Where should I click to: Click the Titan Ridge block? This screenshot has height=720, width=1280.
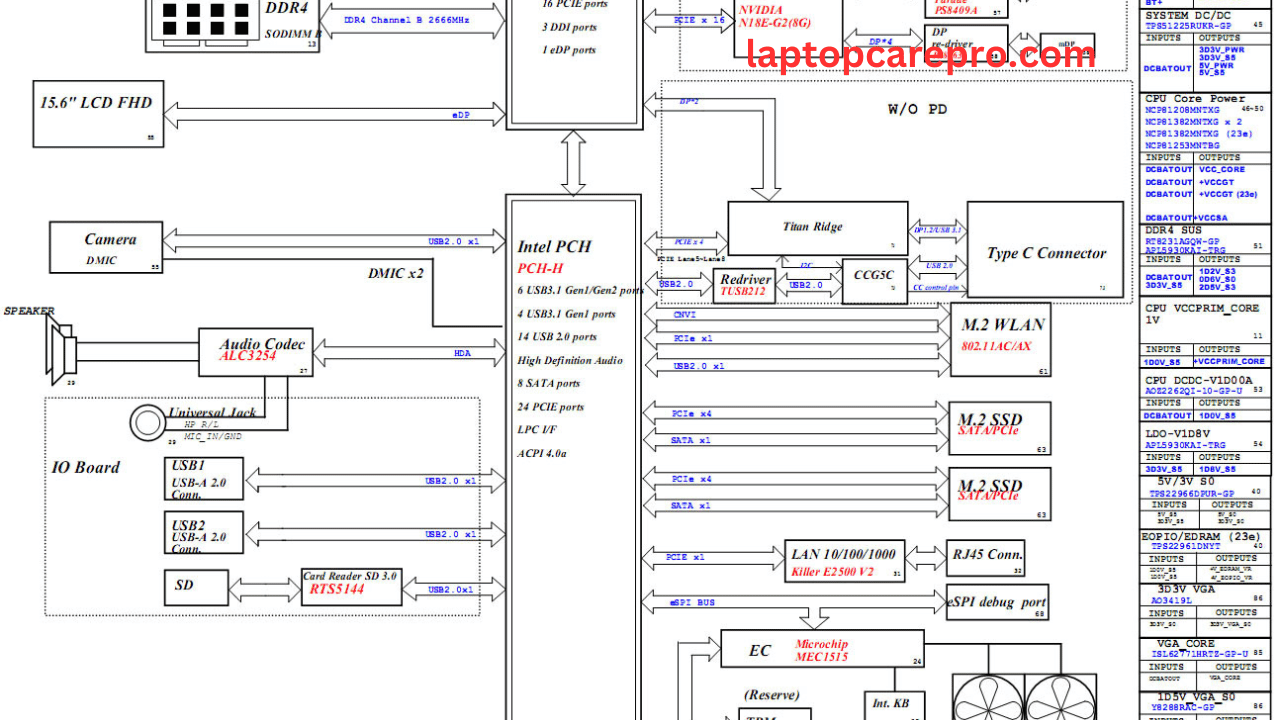pyautogui.click(x=817, y=228)
